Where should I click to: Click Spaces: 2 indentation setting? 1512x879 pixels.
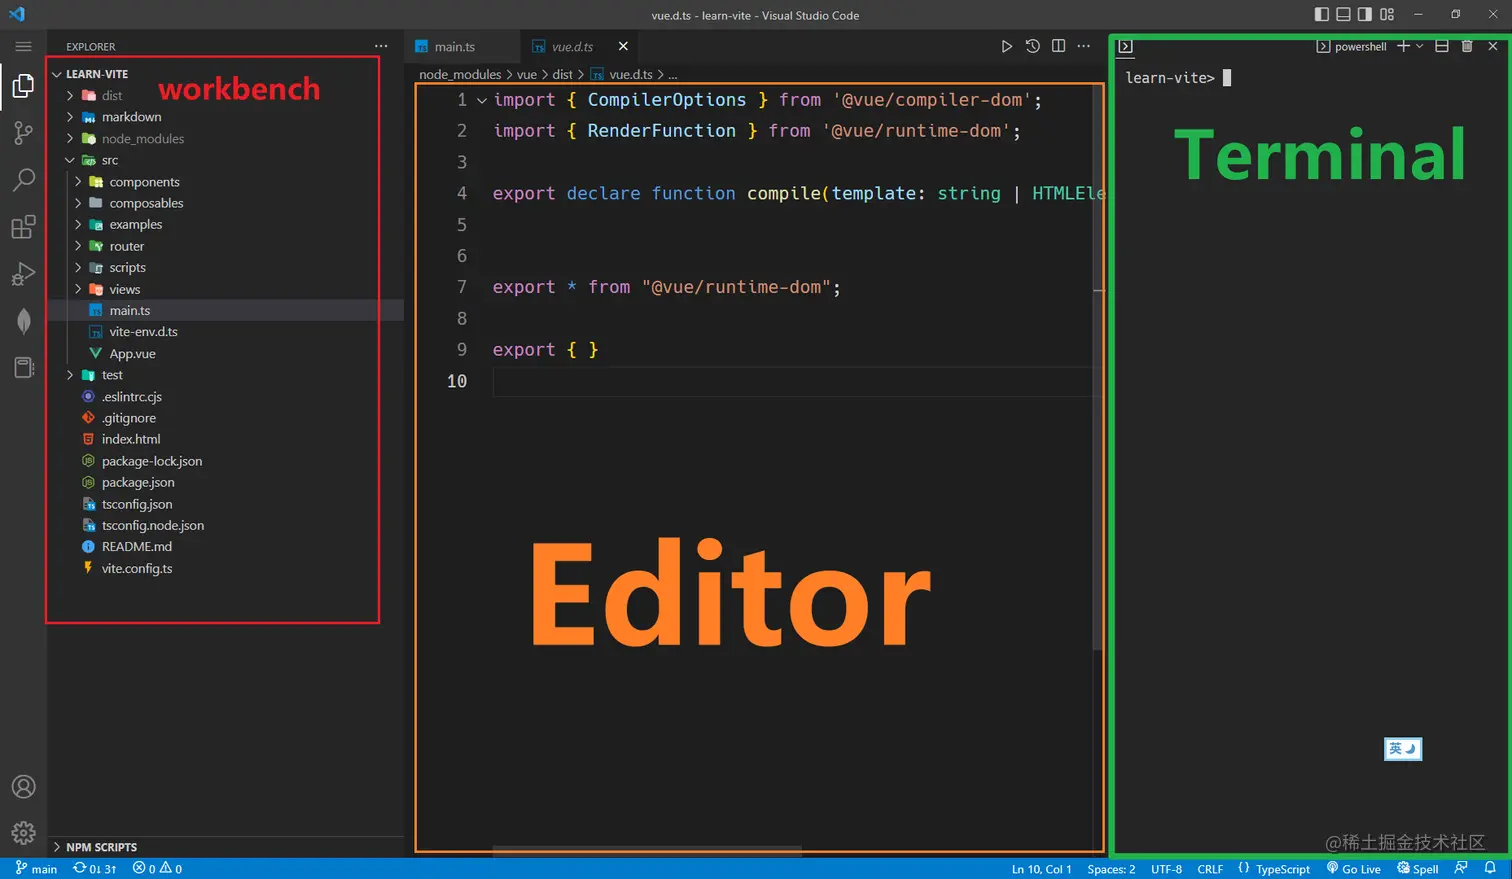(1111, 869)
